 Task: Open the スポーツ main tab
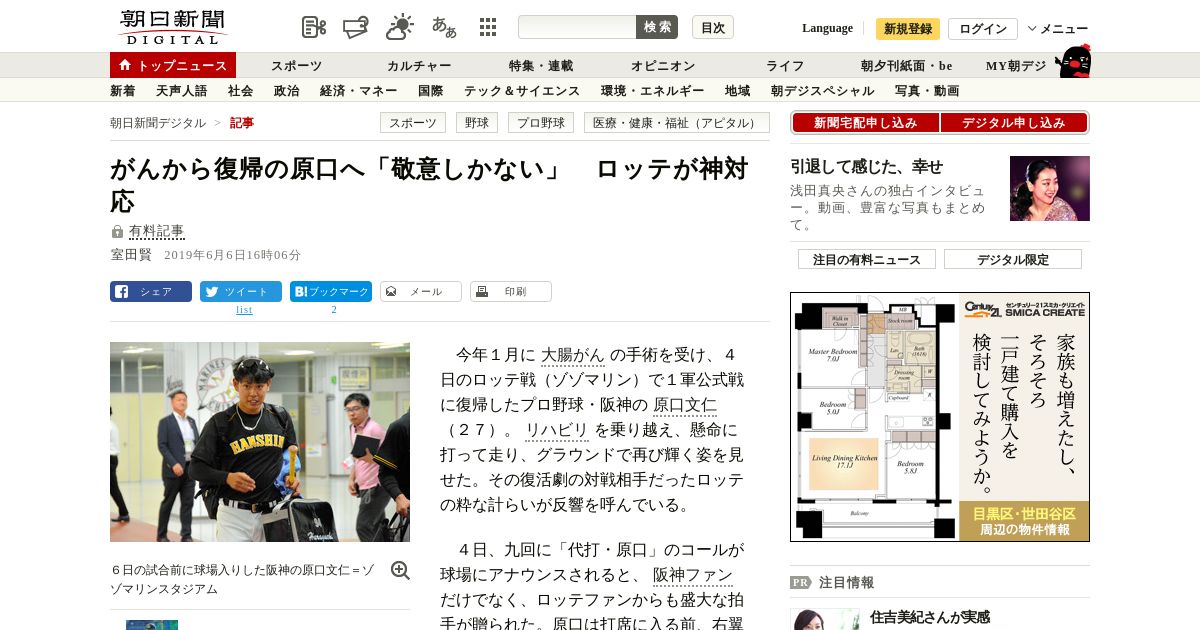[x=296, y=66]
